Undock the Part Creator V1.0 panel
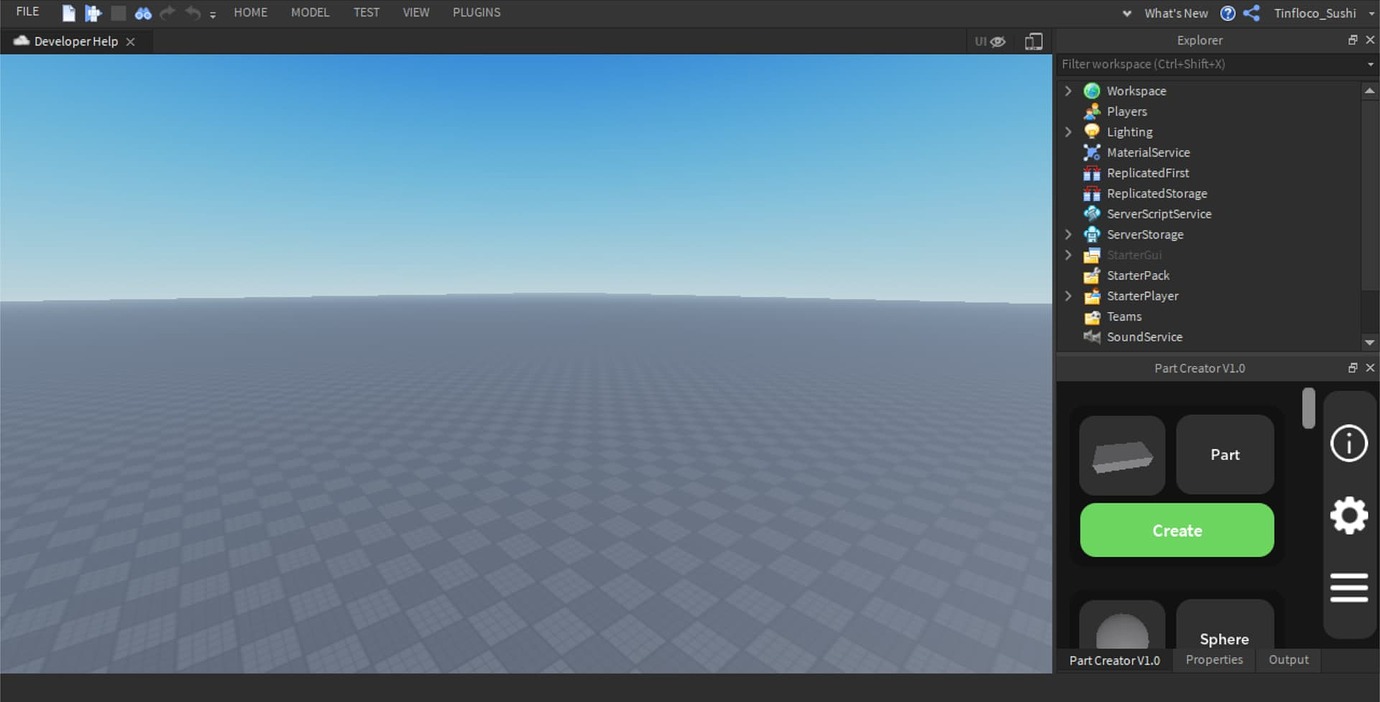The image size is (1380, 702). [x=1353, y=368]
